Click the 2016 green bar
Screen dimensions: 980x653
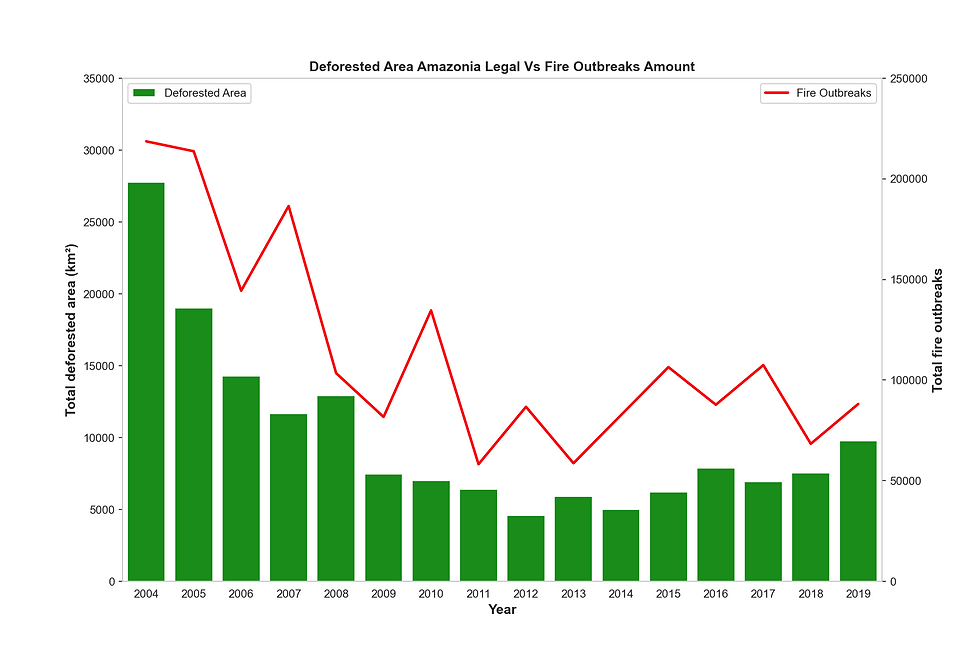[716, 525]
